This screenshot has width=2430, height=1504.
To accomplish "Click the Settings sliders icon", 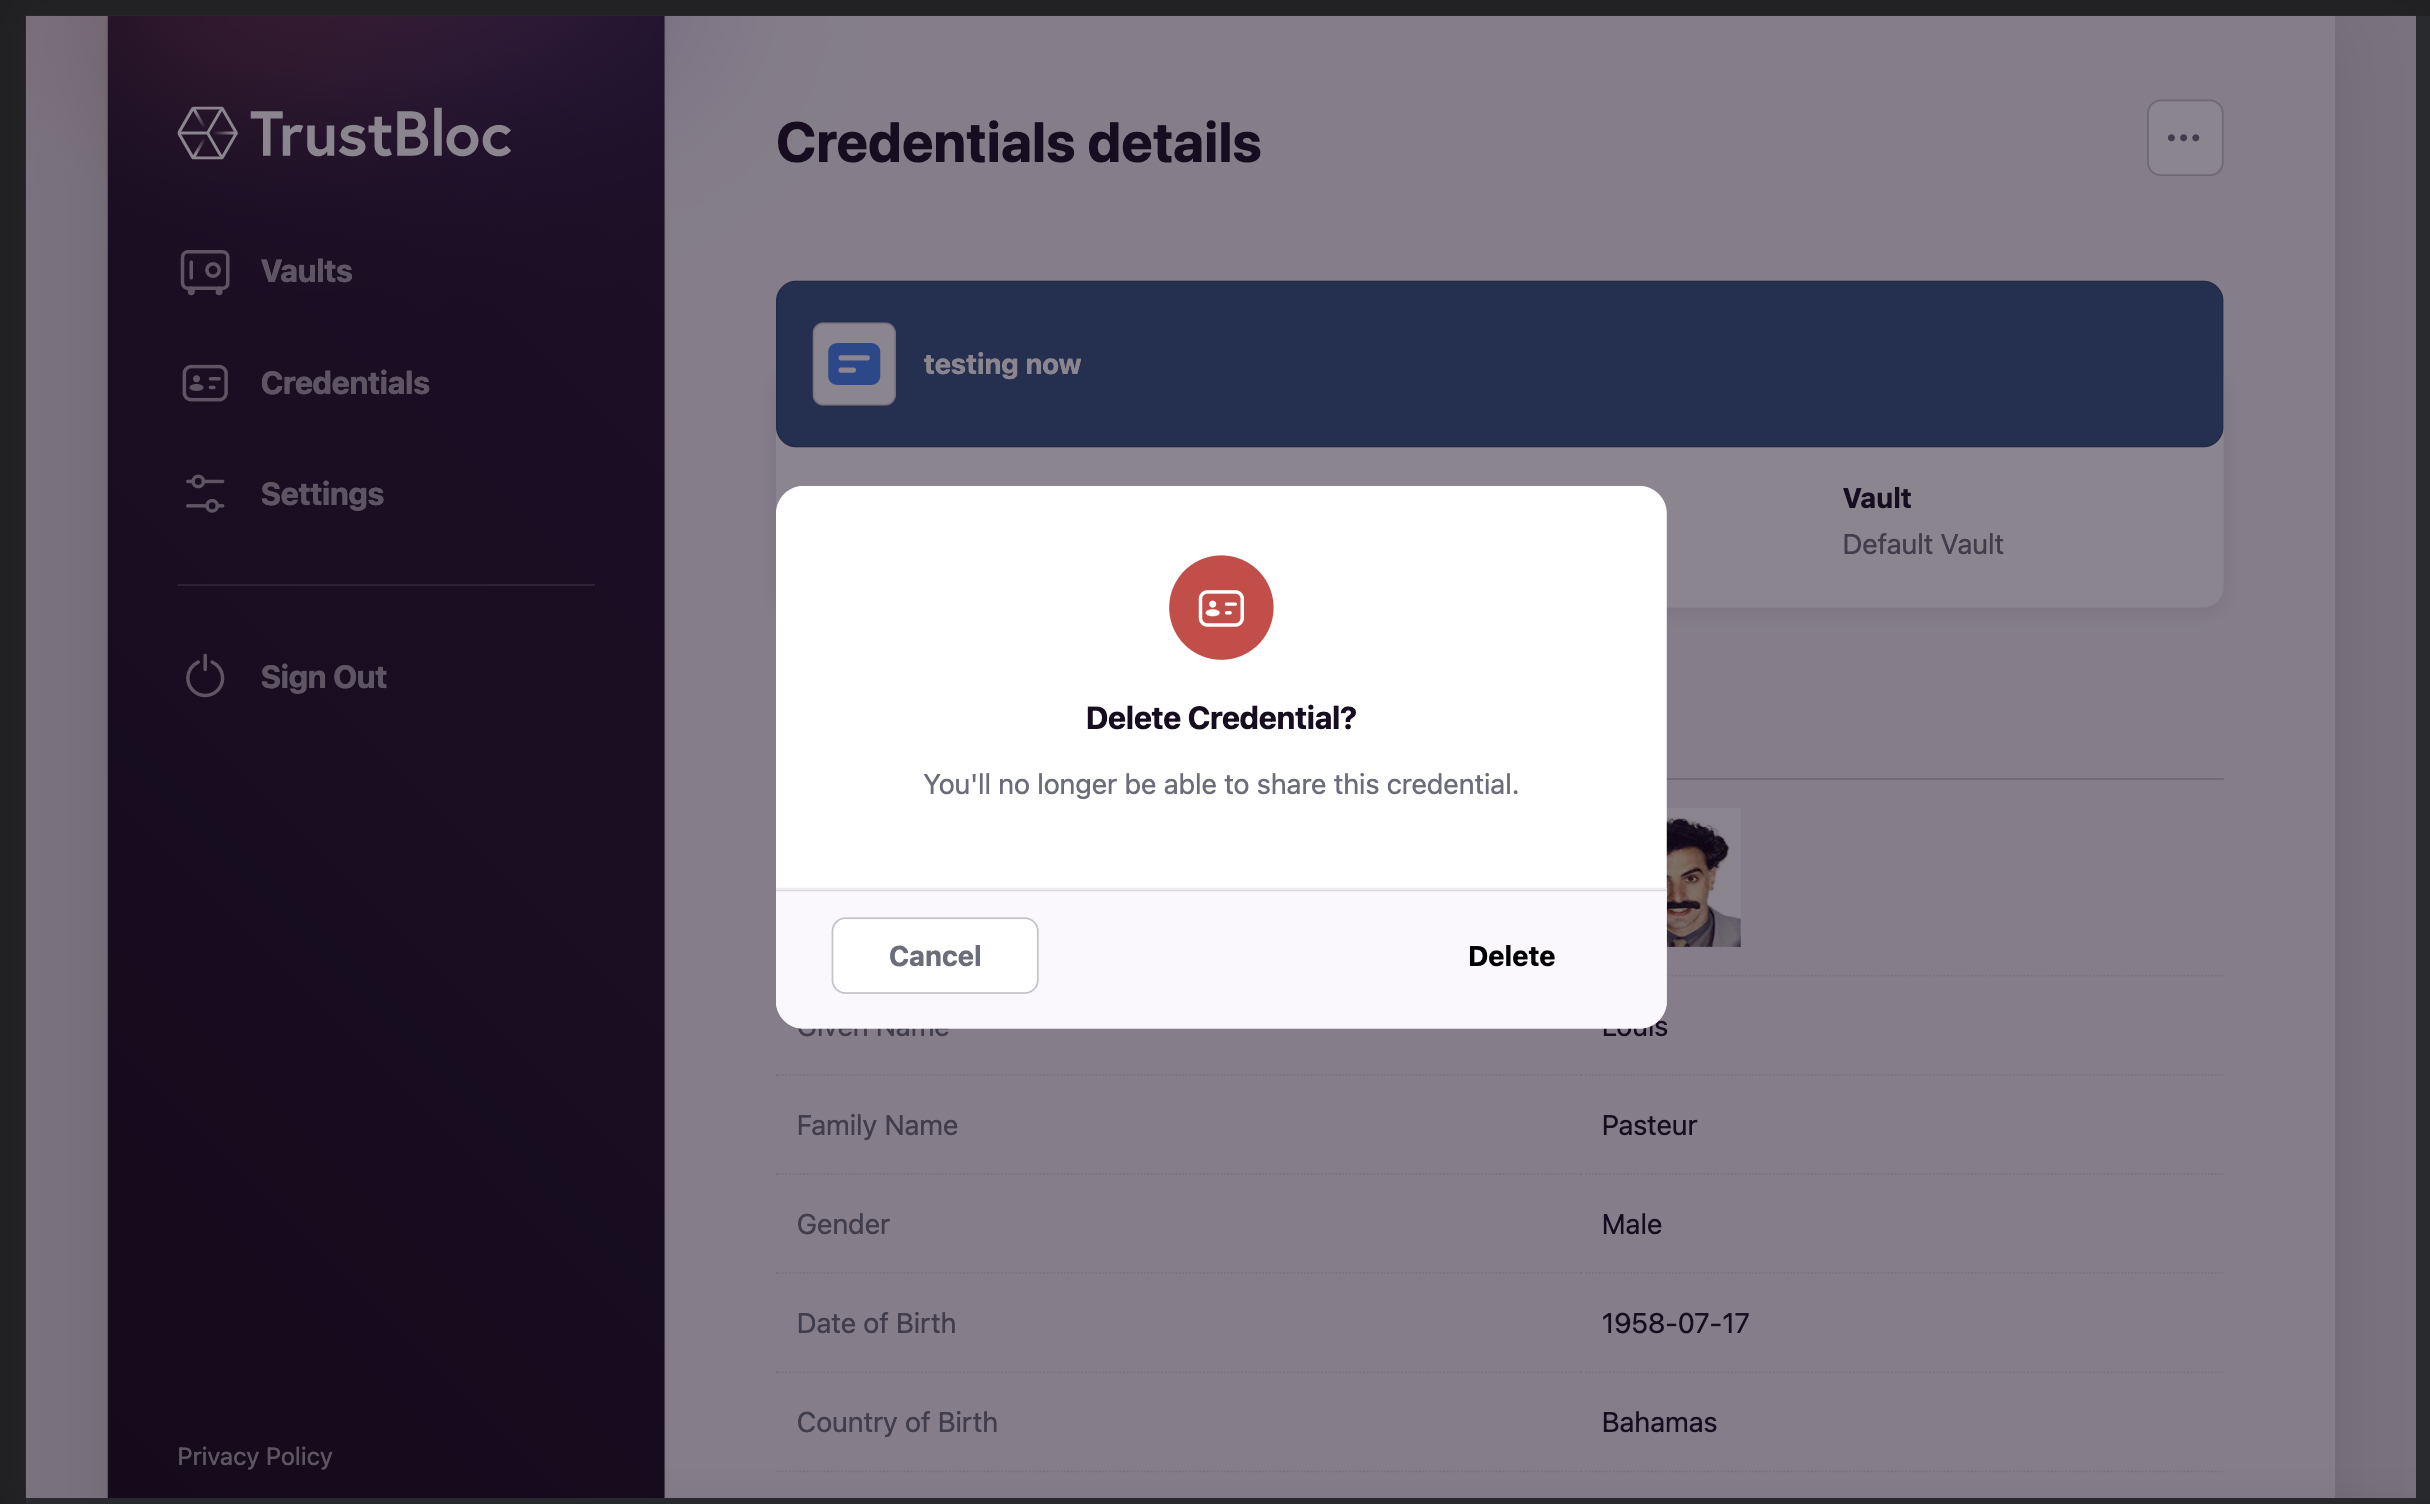I will tap(205, 494).
